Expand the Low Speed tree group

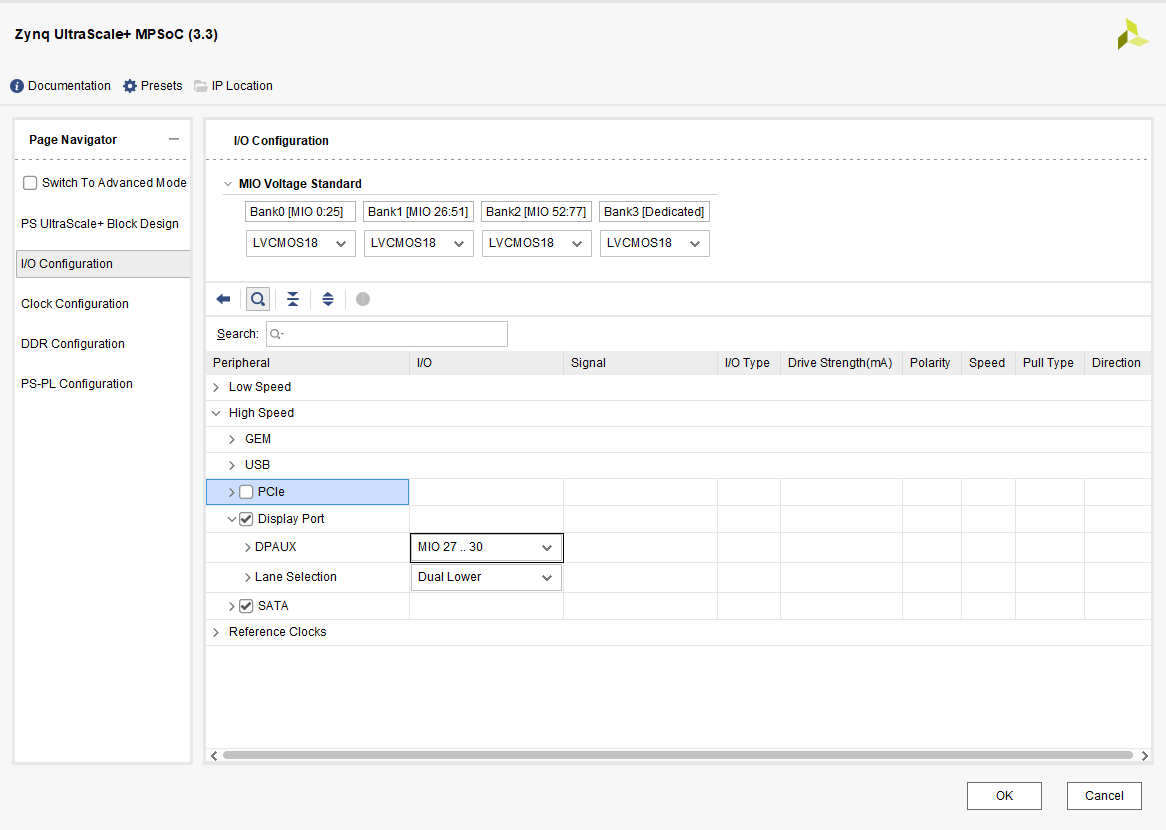pyautogui.click(x=216, y=387)
